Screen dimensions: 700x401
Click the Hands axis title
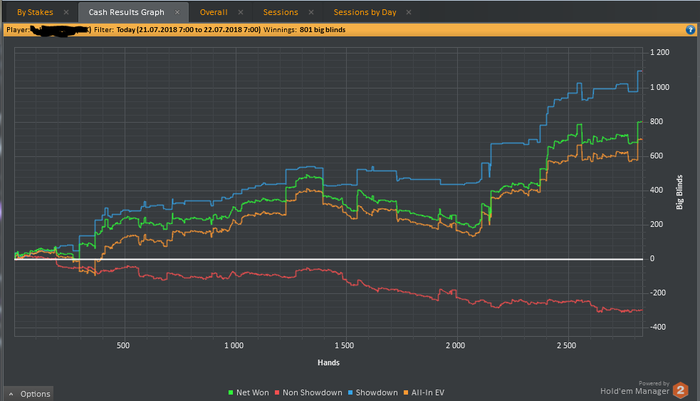(329, 363)
